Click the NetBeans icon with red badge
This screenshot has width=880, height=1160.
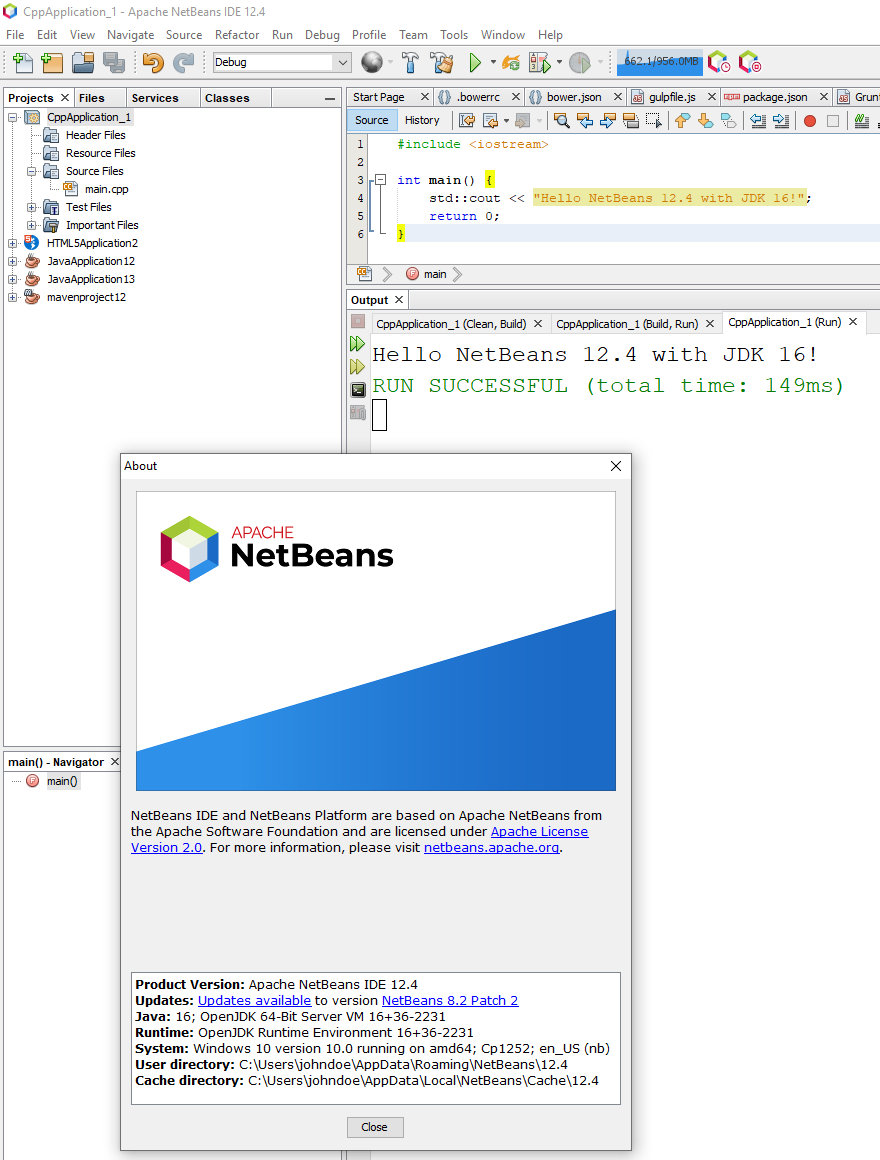pyautogui.click(x=750, y=62)
